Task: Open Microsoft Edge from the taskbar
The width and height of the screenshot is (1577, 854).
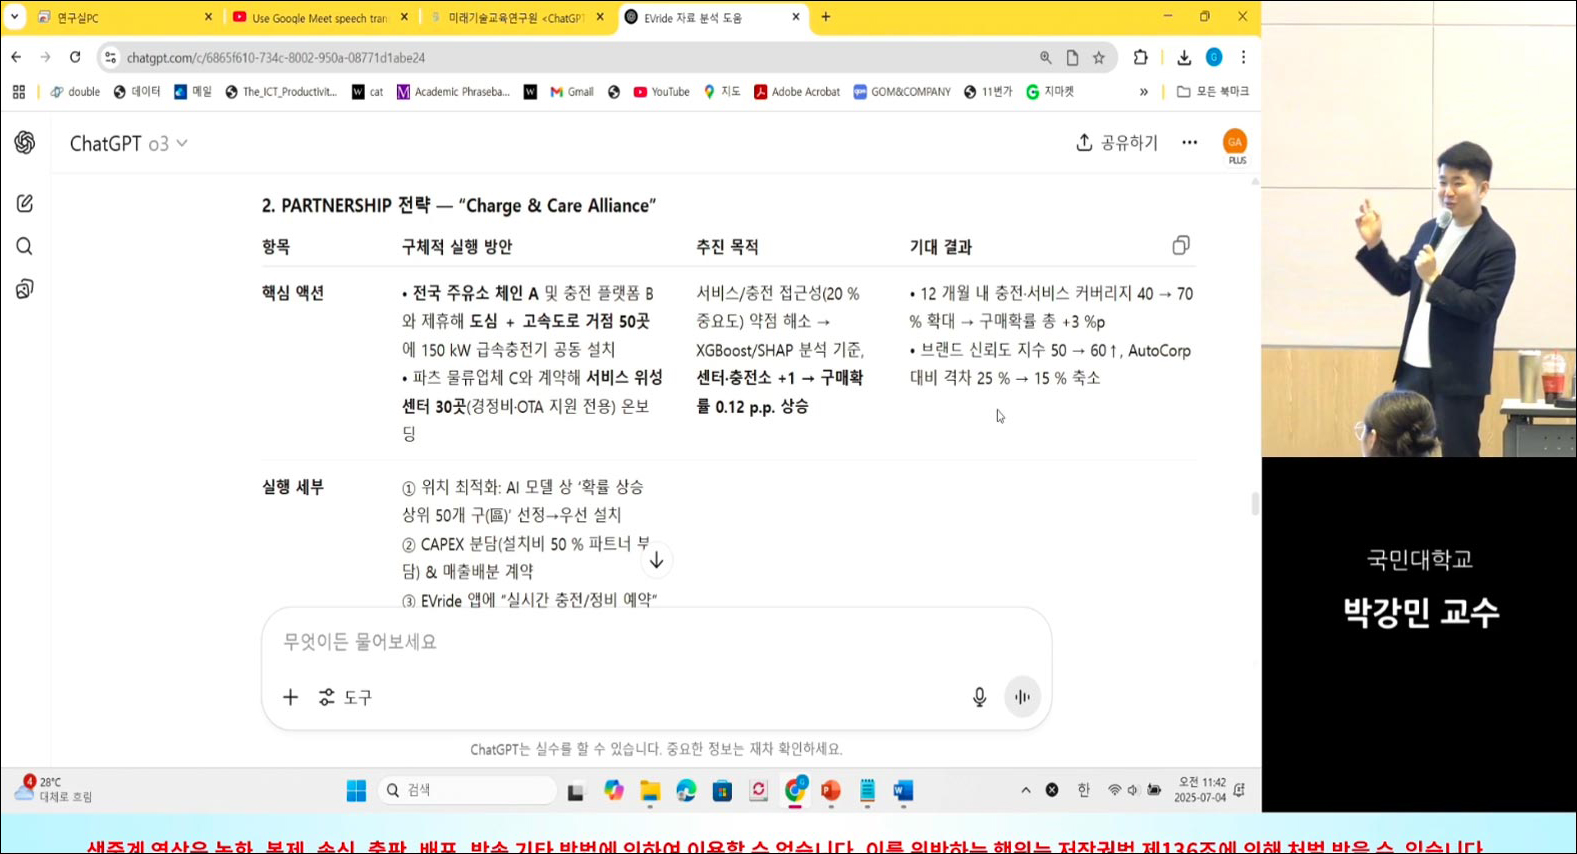Action: click(x=686, y=790)
